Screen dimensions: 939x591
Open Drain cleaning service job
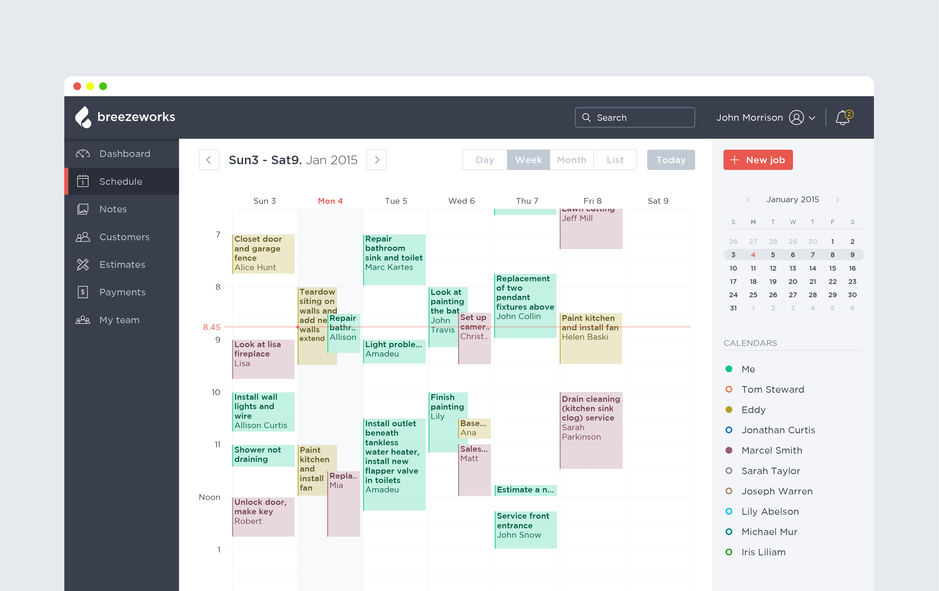(590, 430)
